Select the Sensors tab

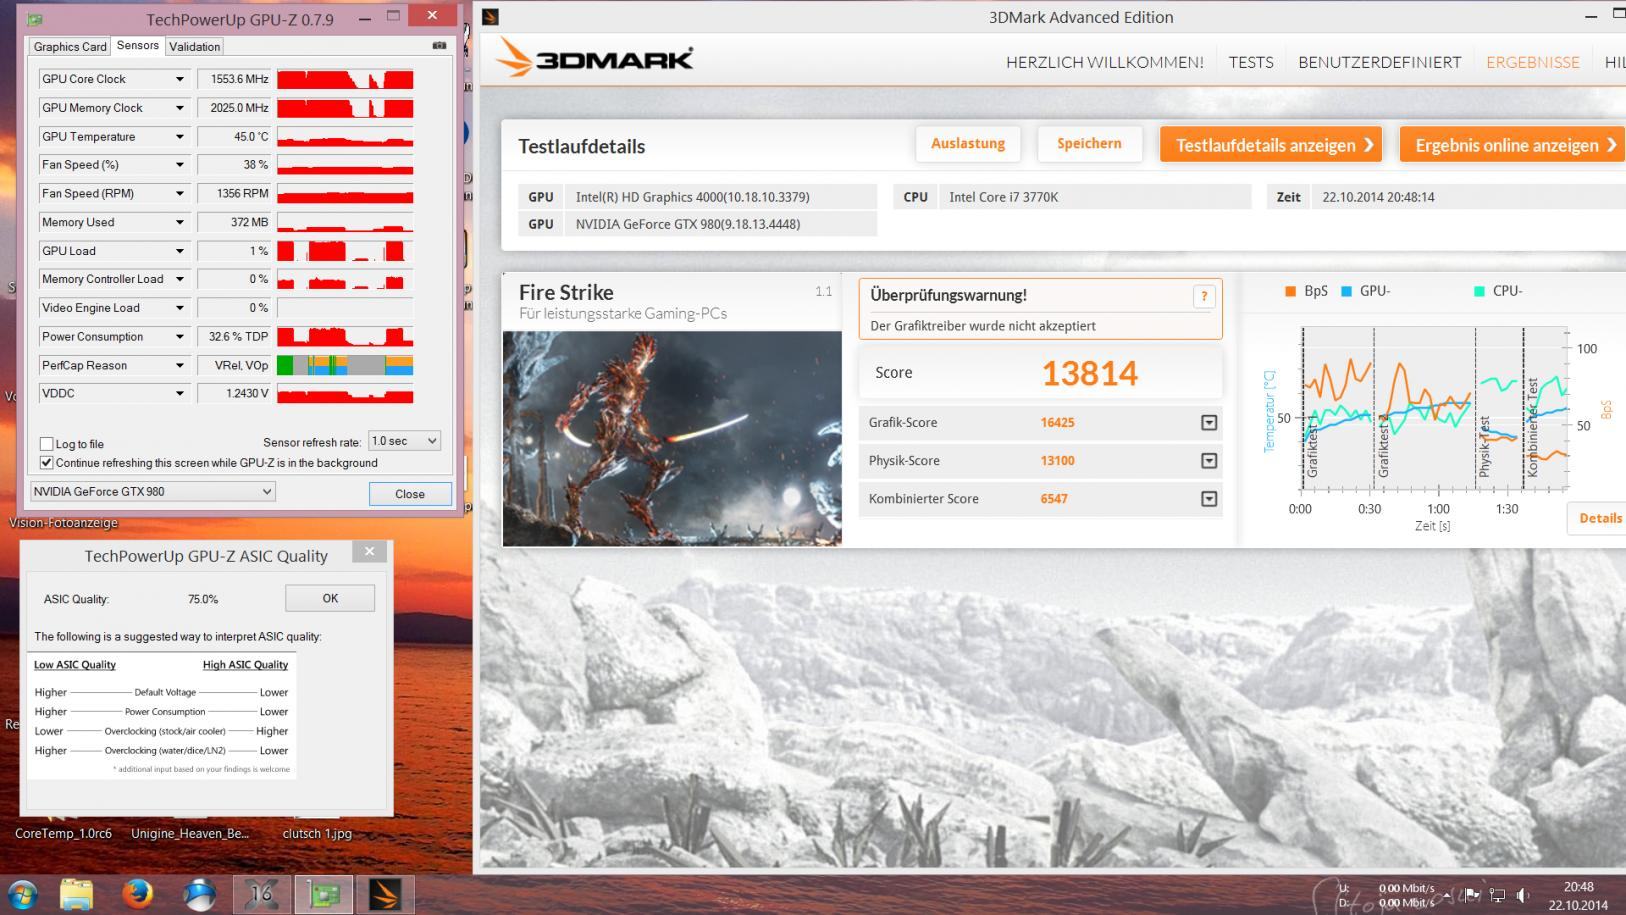137,46
